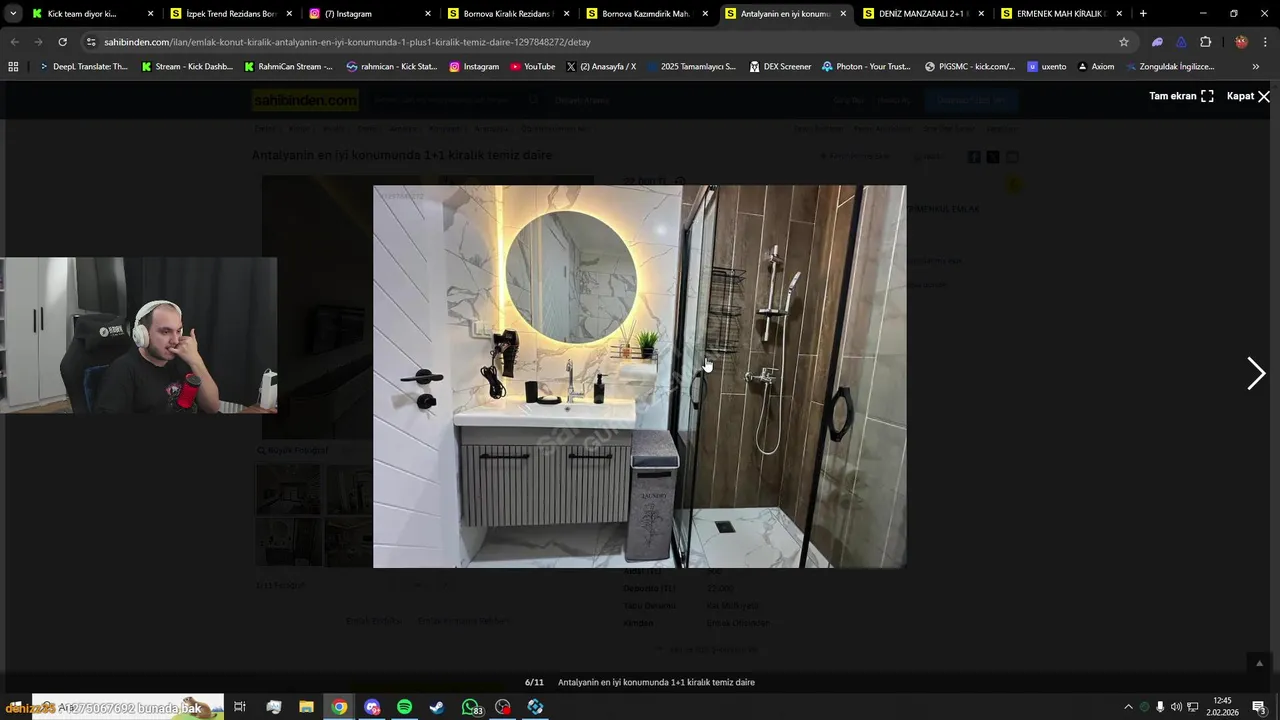Open the Instagram bookmark

pos(474,66)
